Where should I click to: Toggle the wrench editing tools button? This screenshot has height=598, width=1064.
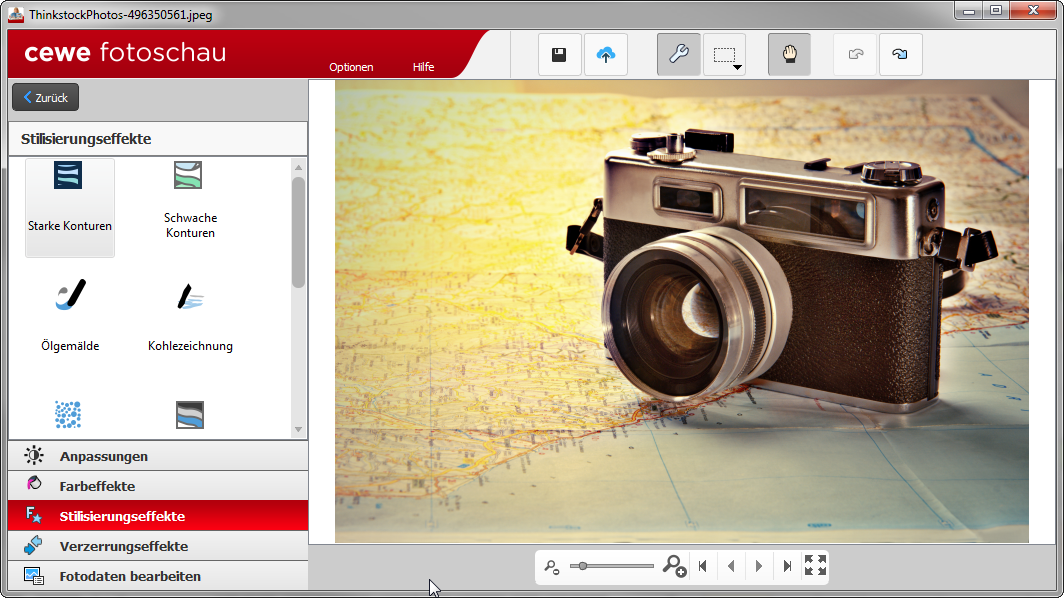678,55
